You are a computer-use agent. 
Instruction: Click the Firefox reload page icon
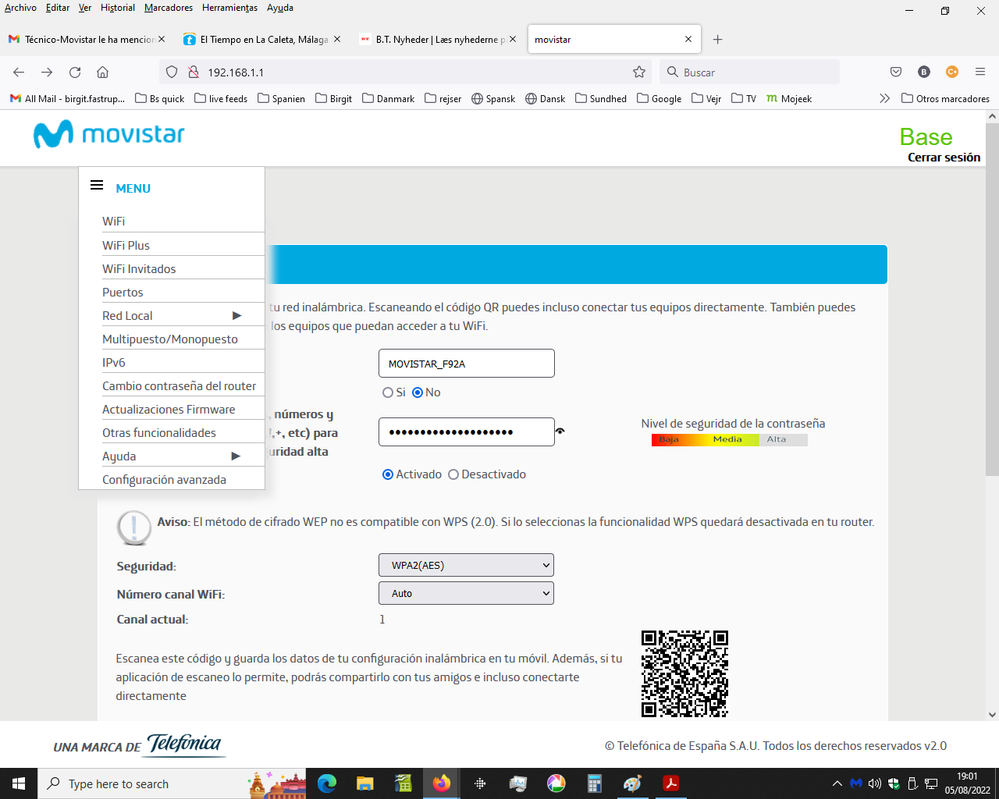click(75, 72)
